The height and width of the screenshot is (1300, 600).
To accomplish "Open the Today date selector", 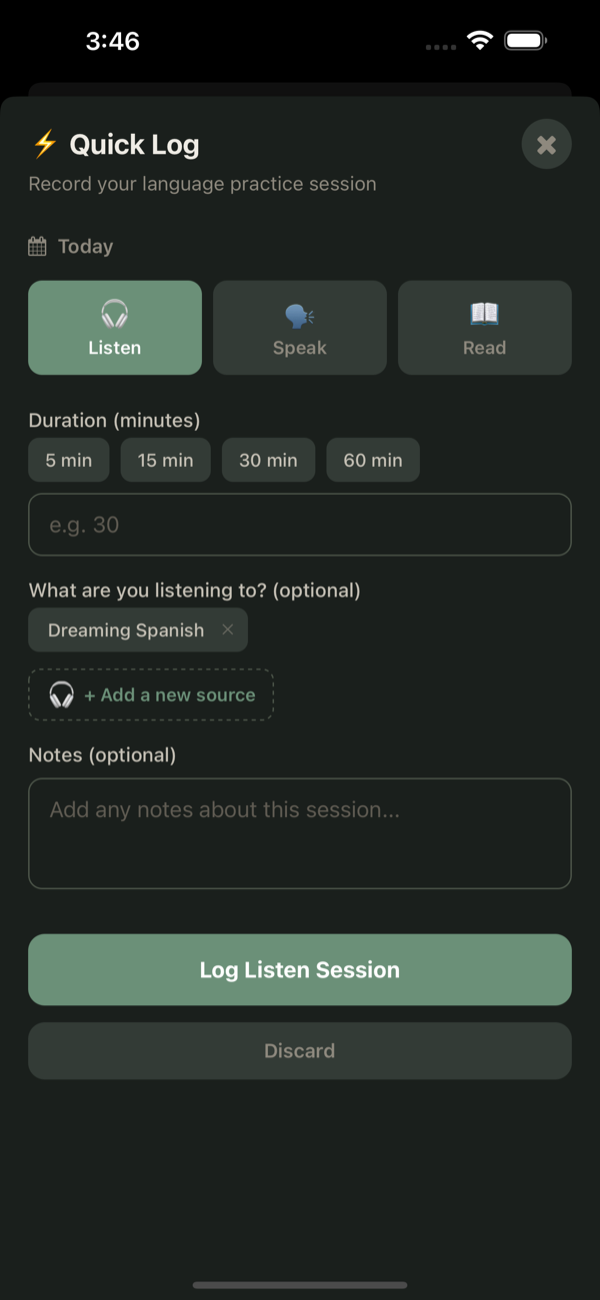I will (70, 245).
